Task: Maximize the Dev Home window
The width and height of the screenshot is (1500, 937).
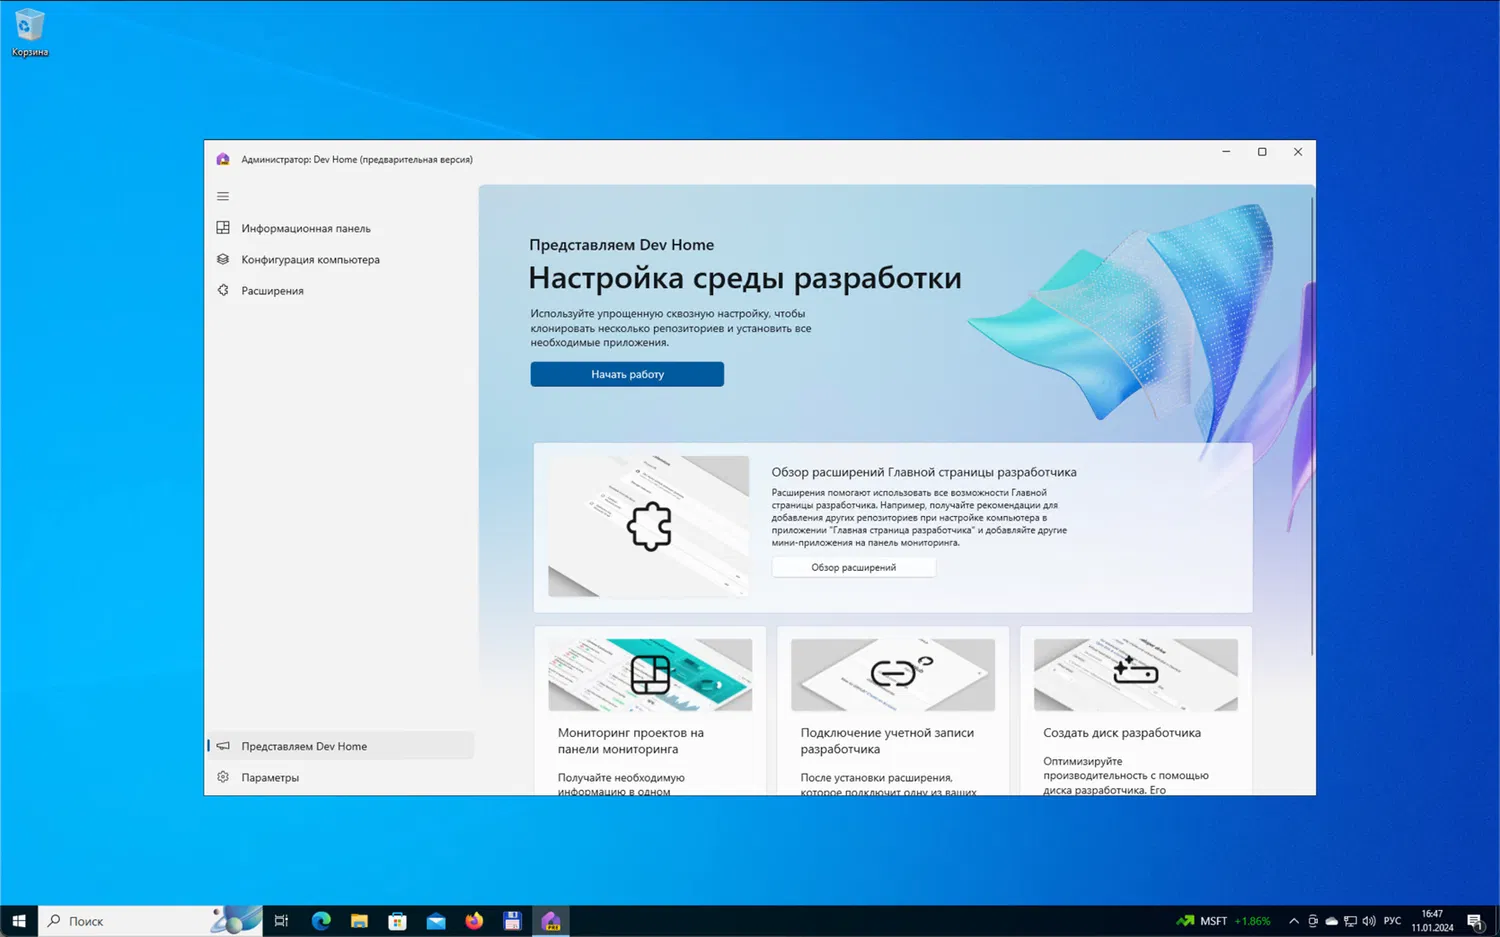Action: tap(1262, 152)
